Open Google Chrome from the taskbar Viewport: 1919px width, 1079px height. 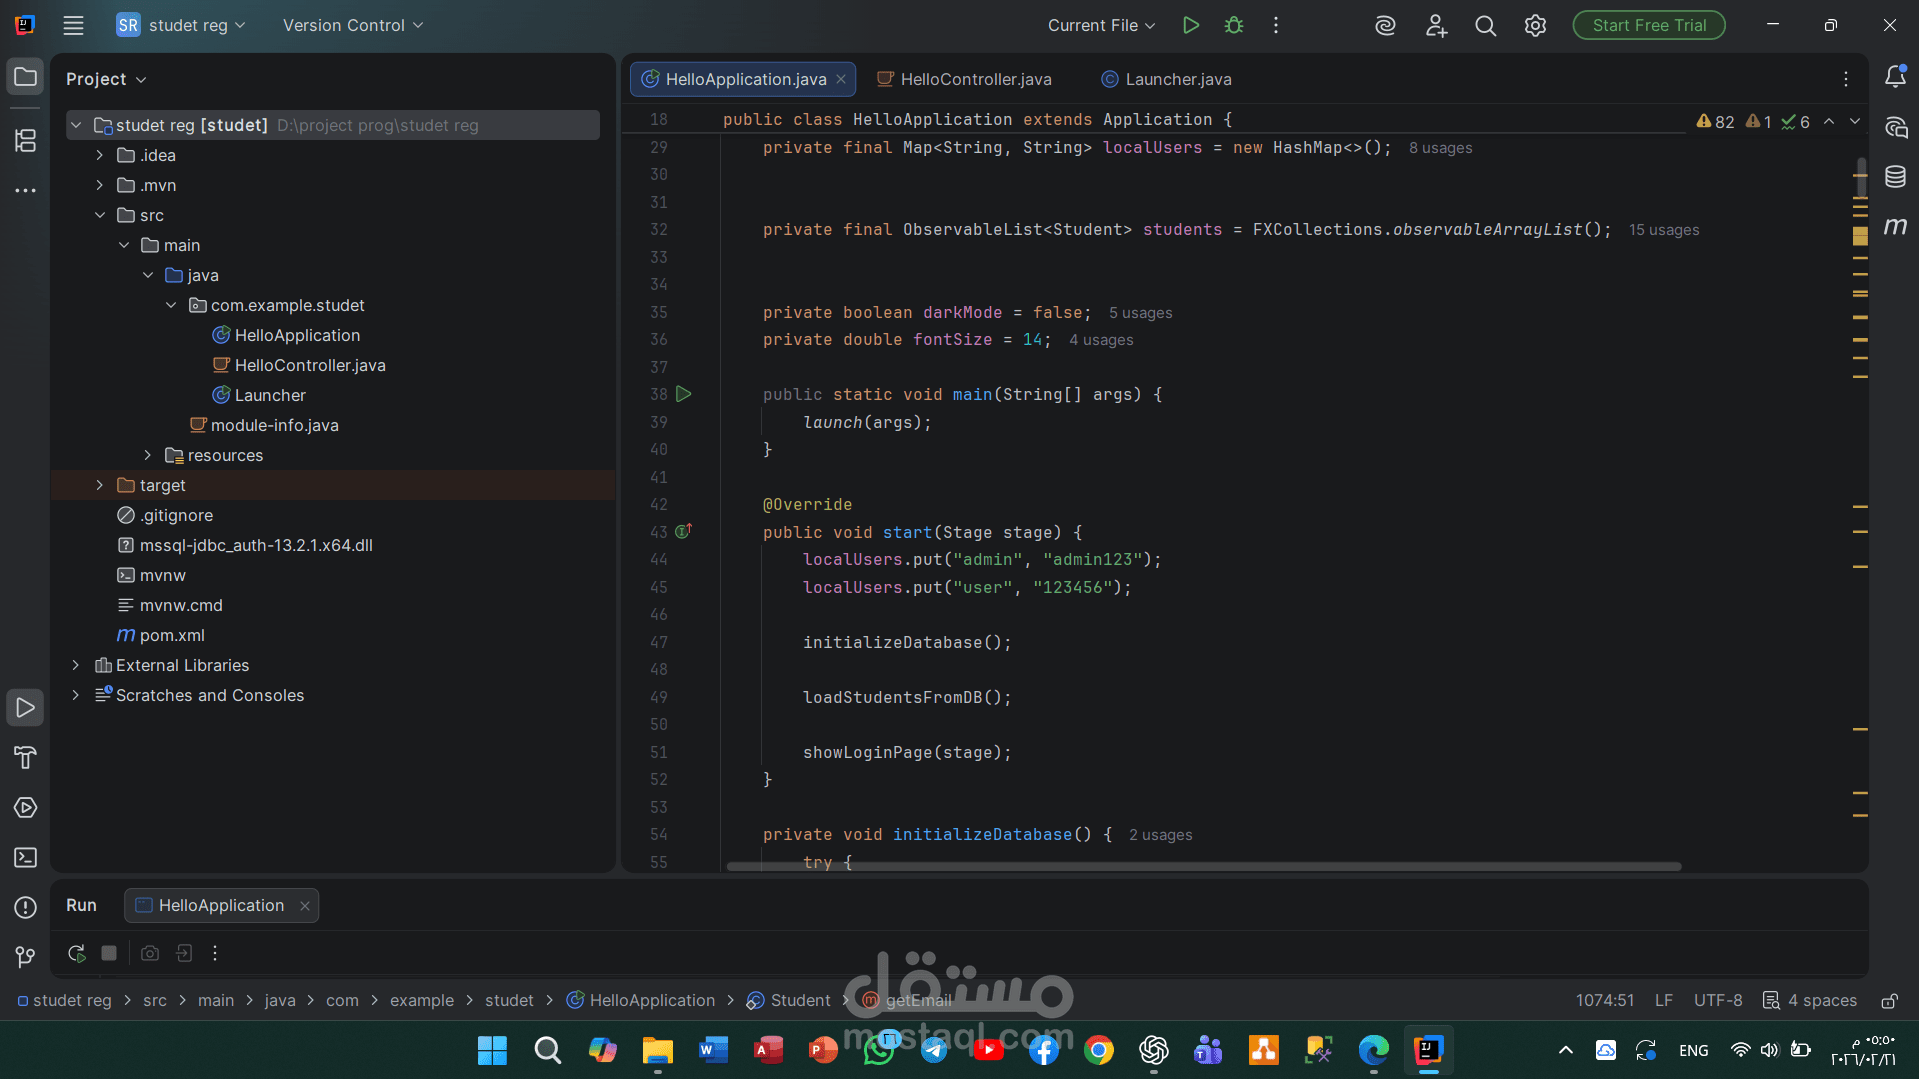(x=1099, y=1050)
